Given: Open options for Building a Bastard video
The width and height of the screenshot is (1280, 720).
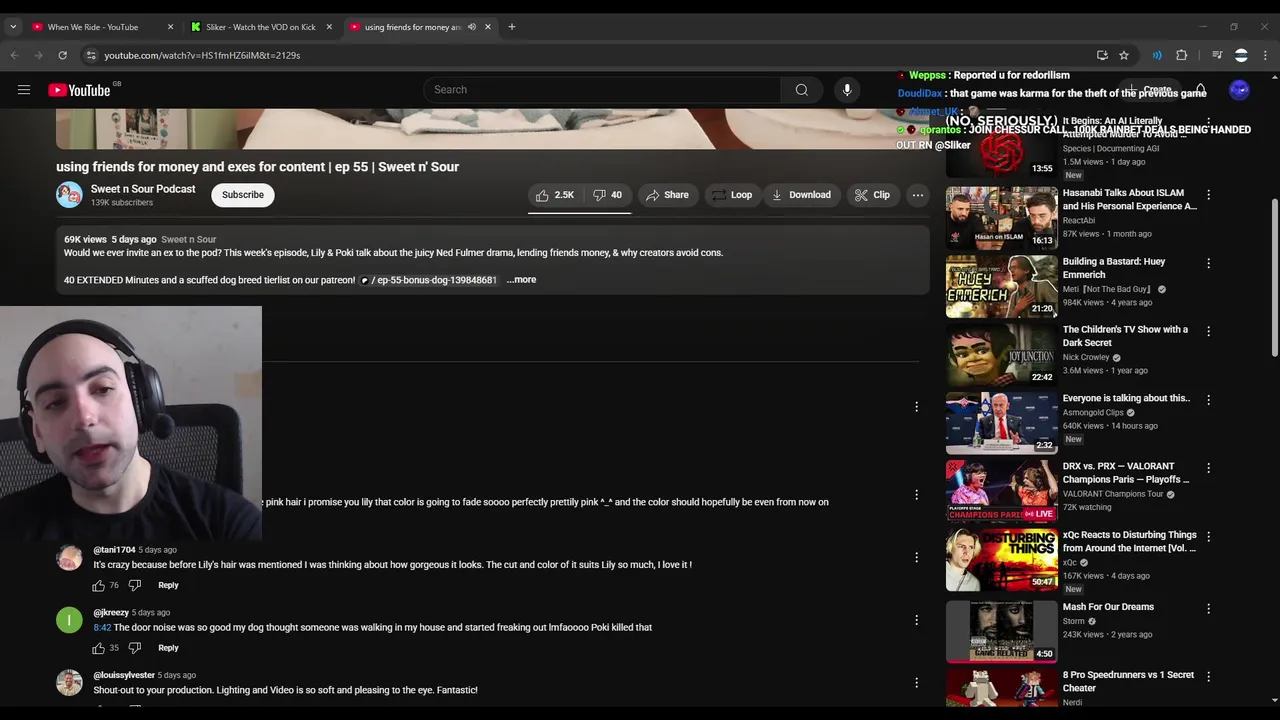Looking at the screenshot, I should 1208,264.
